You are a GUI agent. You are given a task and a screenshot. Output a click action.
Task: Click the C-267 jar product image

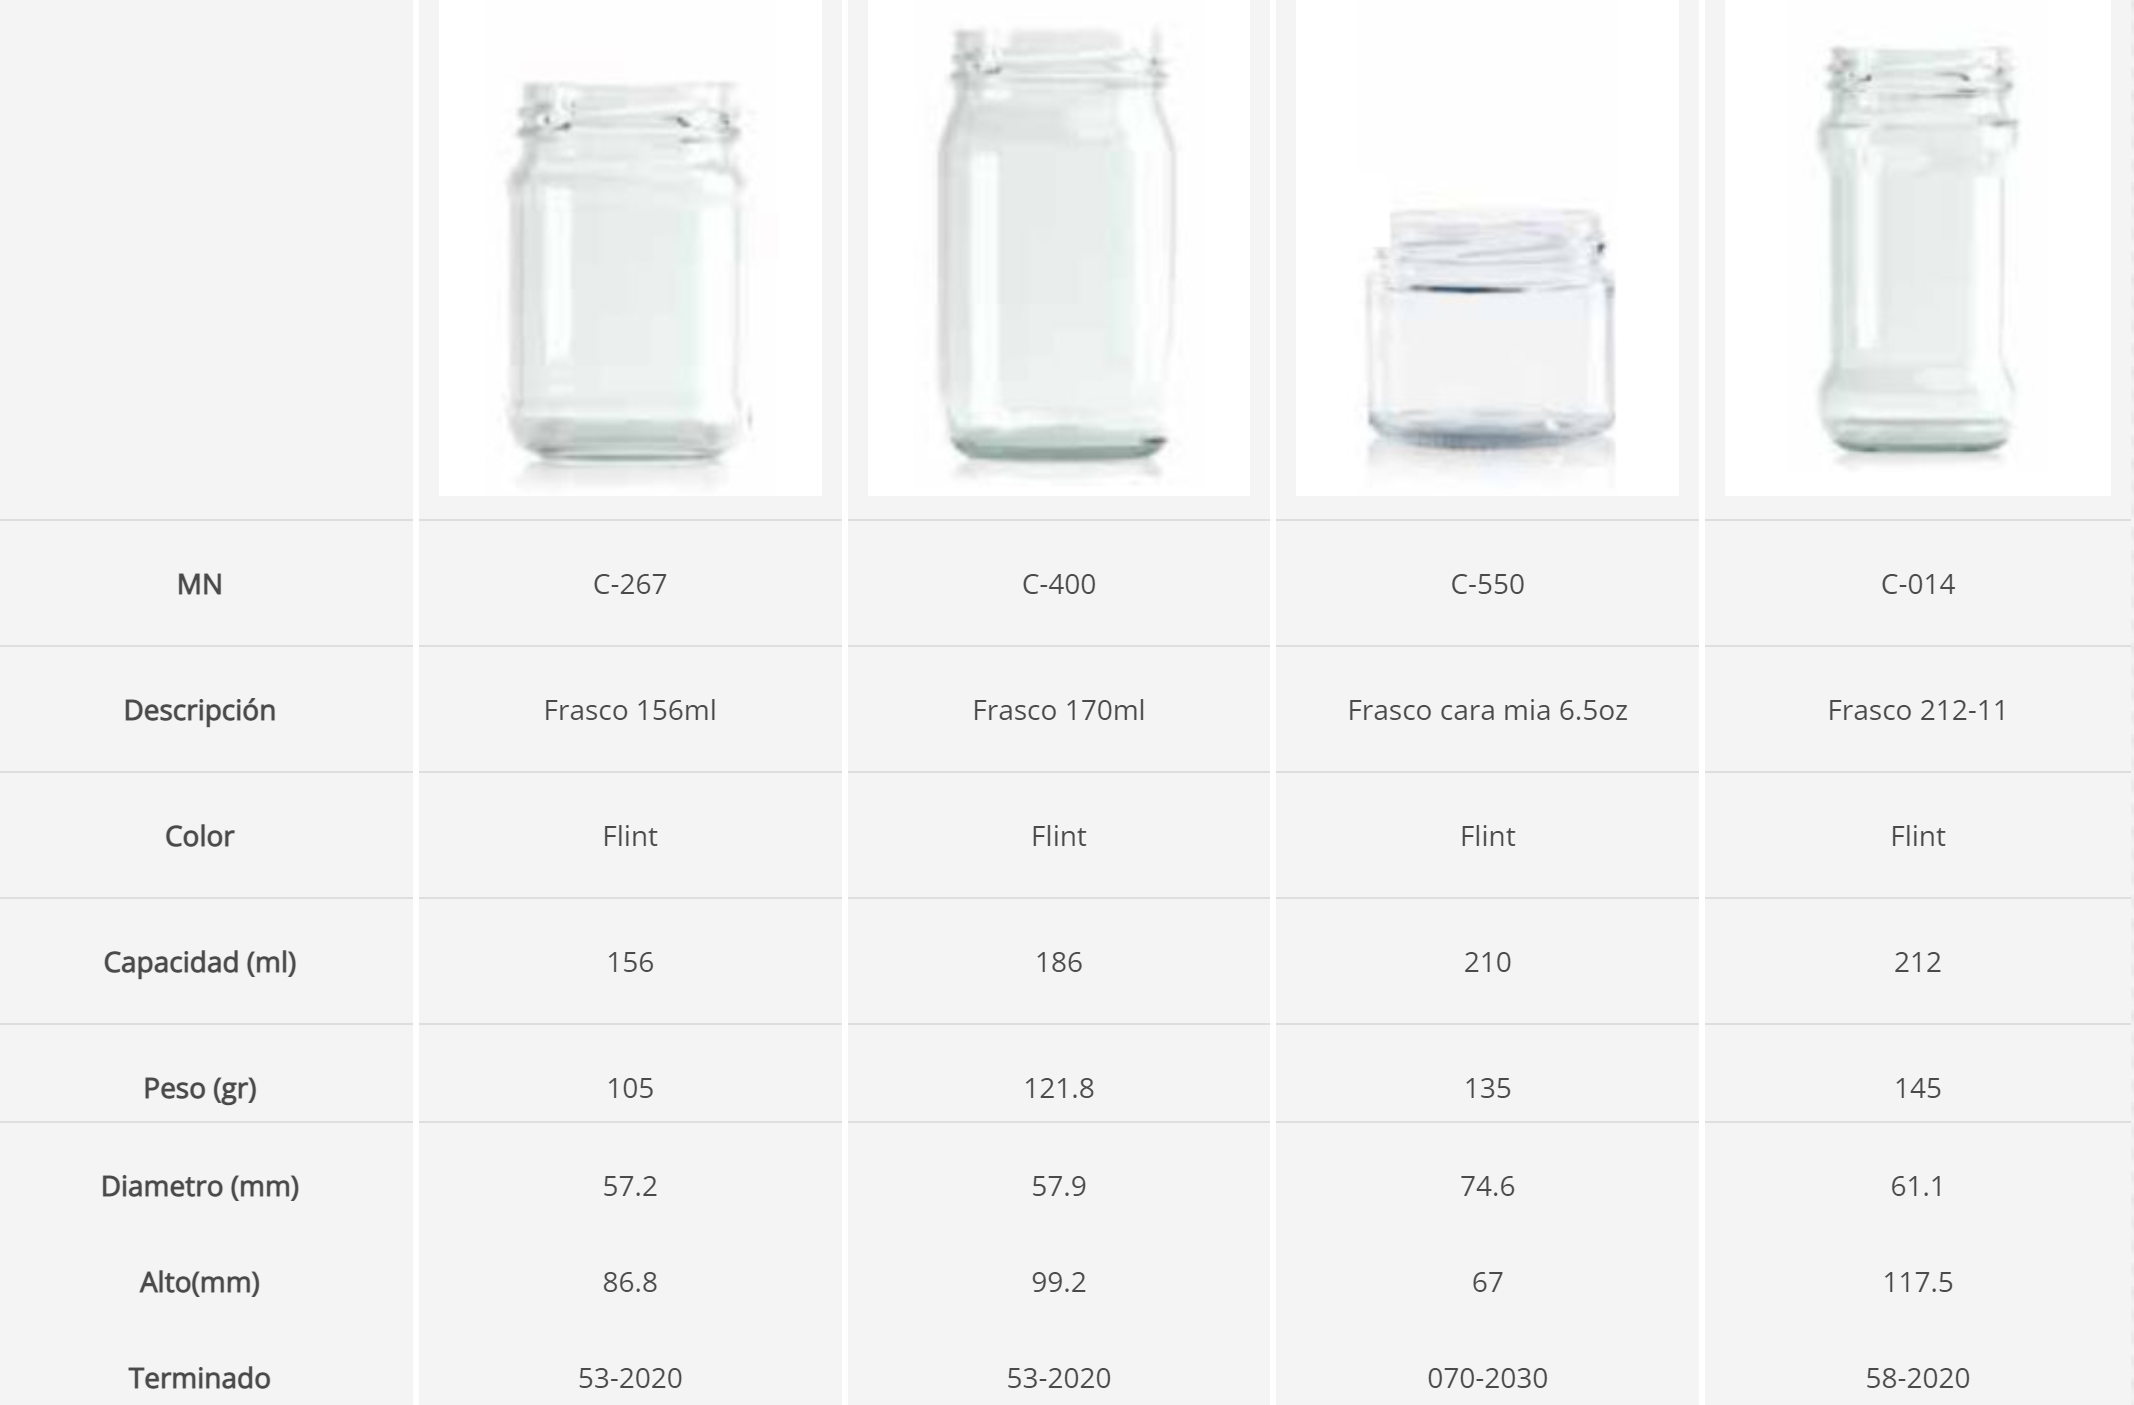630,270
